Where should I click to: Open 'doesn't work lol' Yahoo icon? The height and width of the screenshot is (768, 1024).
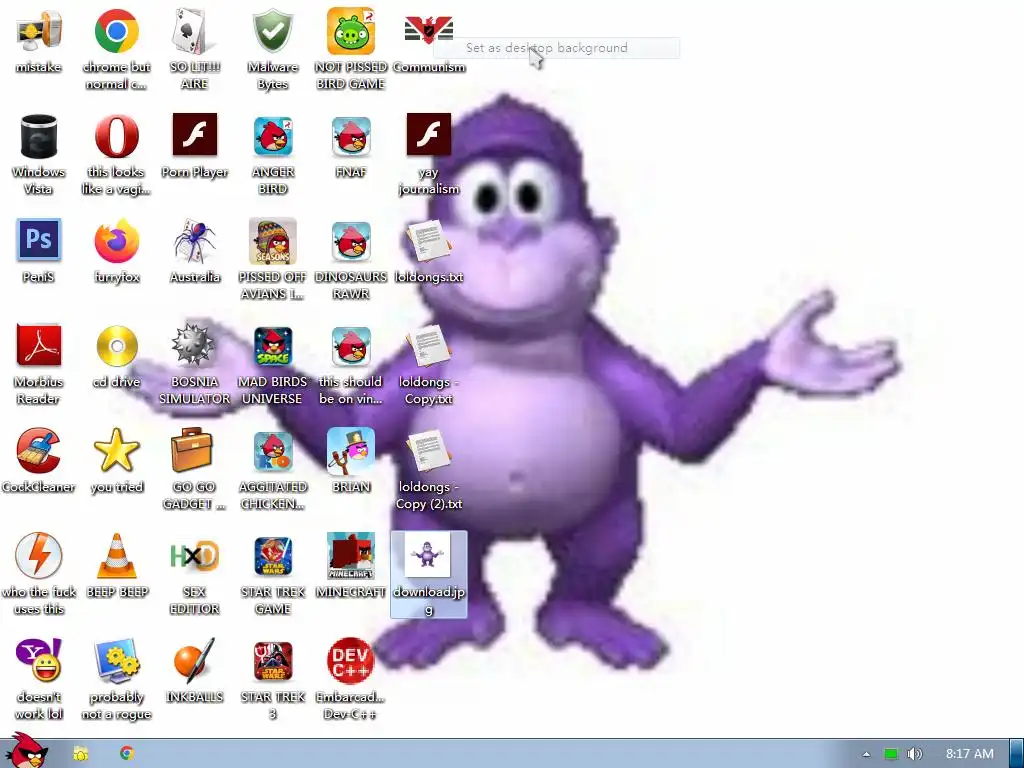click(39, 660)
